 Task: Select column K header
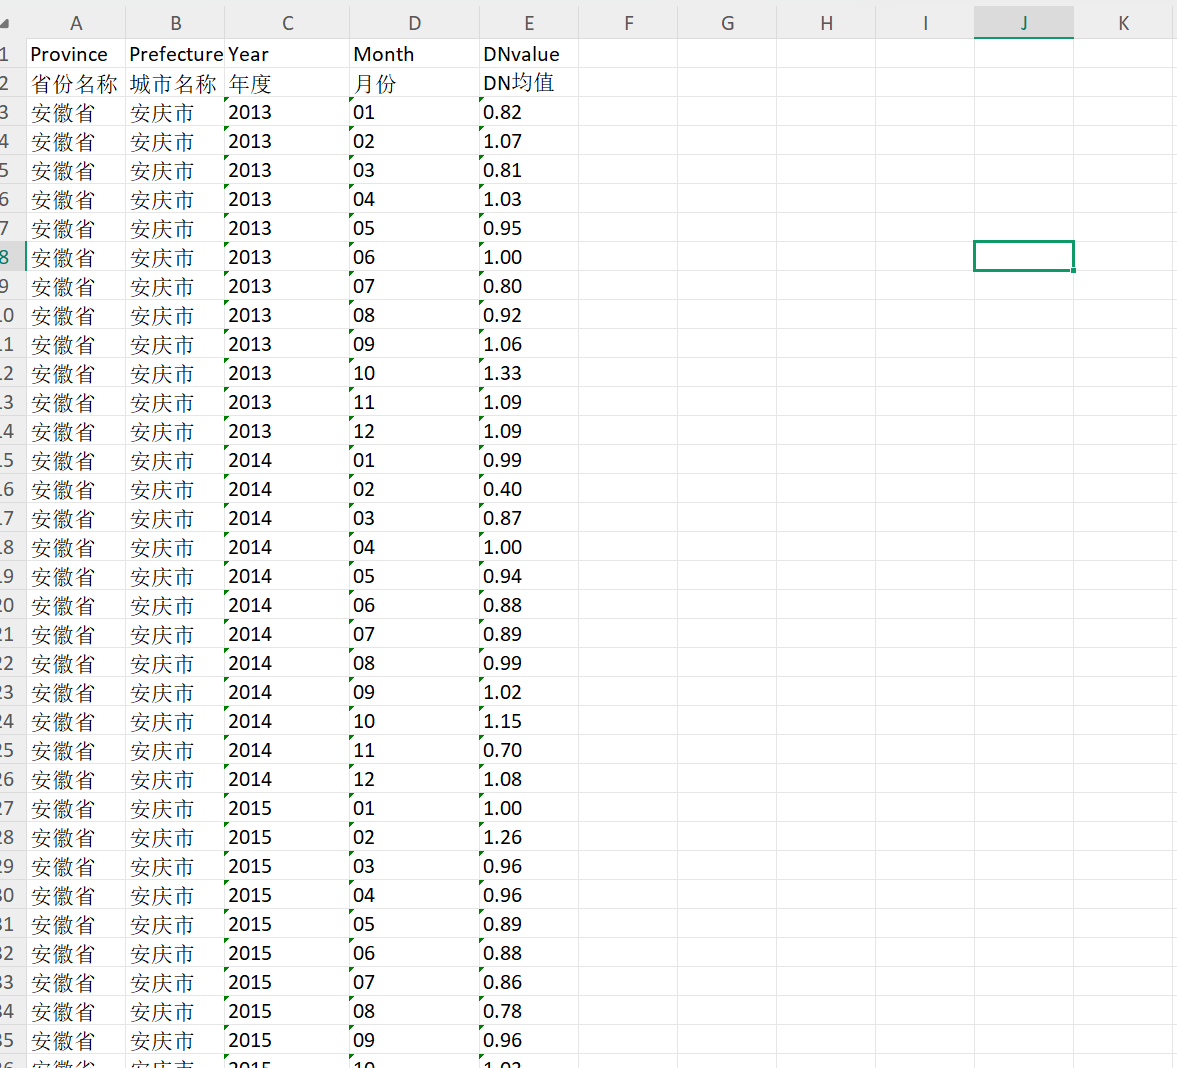1124,23
